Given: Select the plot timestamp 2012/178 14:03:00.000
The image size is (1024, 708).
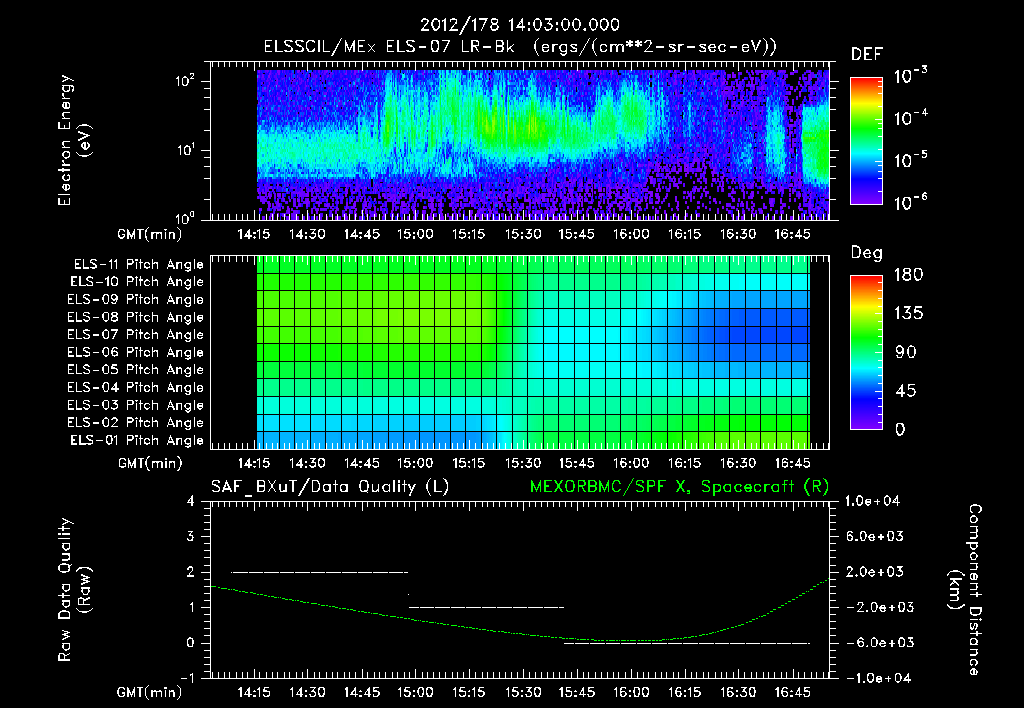Looking at the screenshot, I should click(x=520, y=25).
